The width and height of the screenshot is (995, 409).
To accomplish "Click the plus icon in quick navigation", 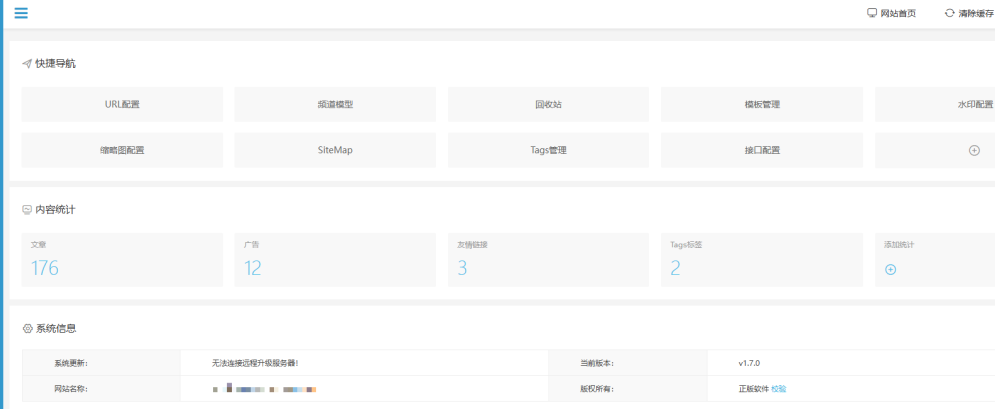I will [973, 150].
